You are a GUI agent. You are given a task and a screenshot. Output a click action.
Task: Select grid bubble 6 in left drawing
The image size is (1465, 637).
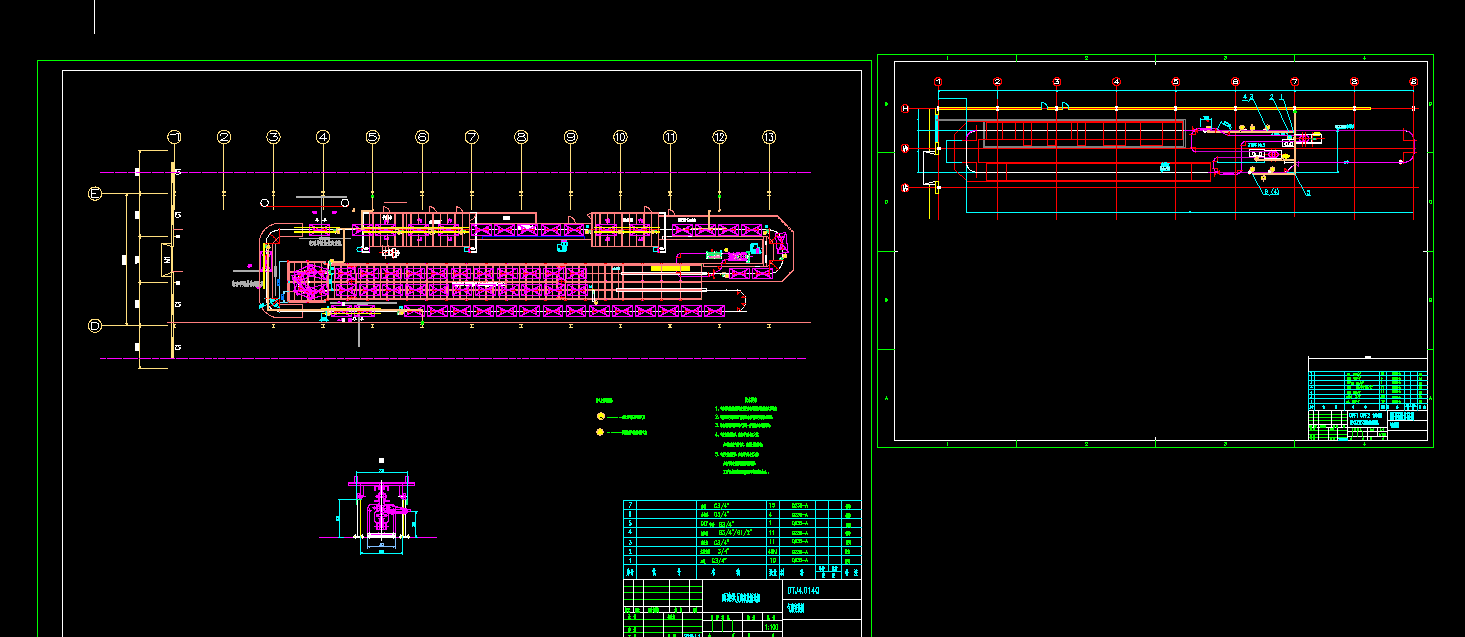(422, 137)
